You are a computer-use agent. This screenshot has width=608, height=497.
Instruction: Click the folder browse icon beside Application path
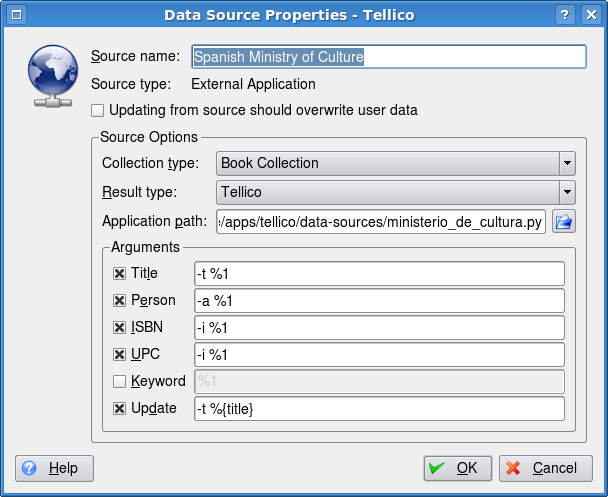(564, 222)
